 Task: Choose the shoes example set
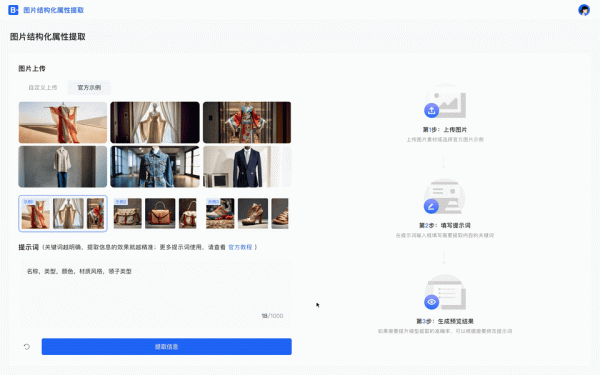pos(247,214)
